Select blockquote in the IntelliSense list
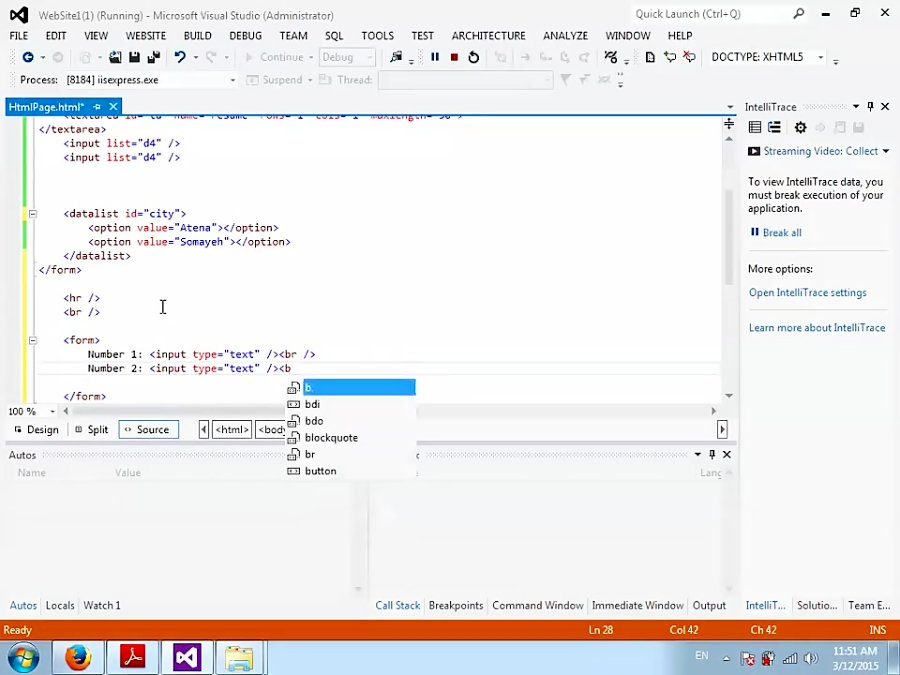Viewport: 900px width, 675px height. [x=351, y=438]
